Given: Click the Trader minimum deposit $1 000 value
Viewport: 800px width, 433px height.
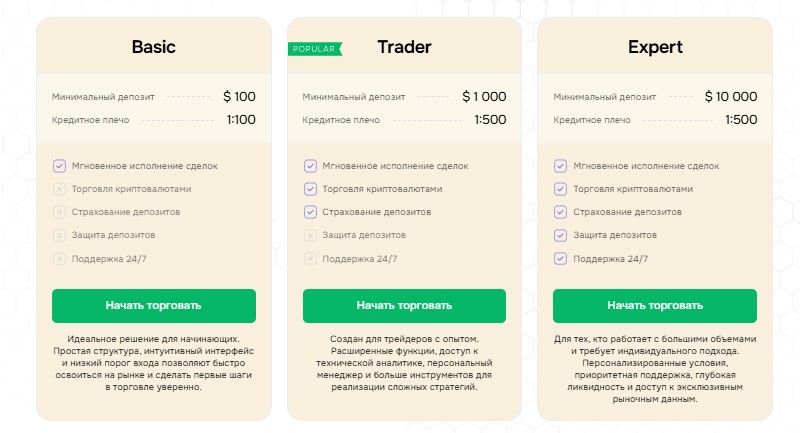Looking at the screenshot, I should point(484,97).
